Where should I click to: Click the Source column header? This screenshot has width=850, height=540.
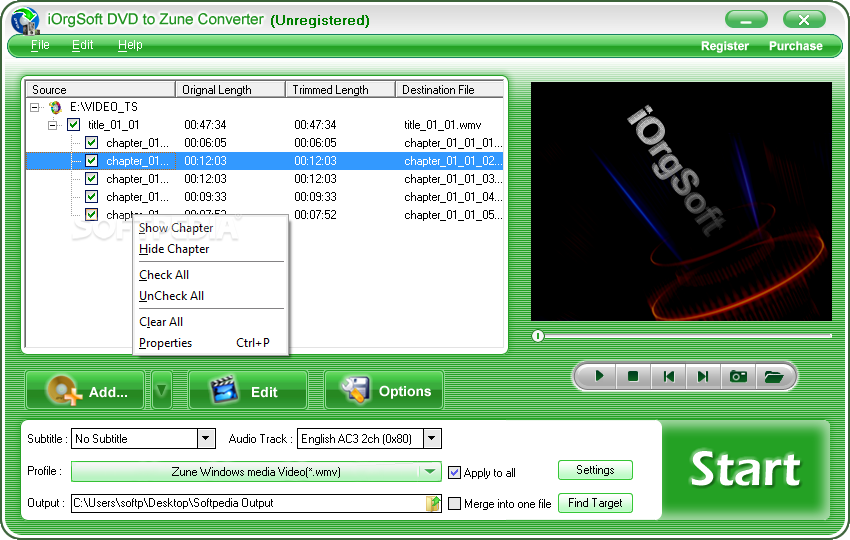(x=100, y=89)
